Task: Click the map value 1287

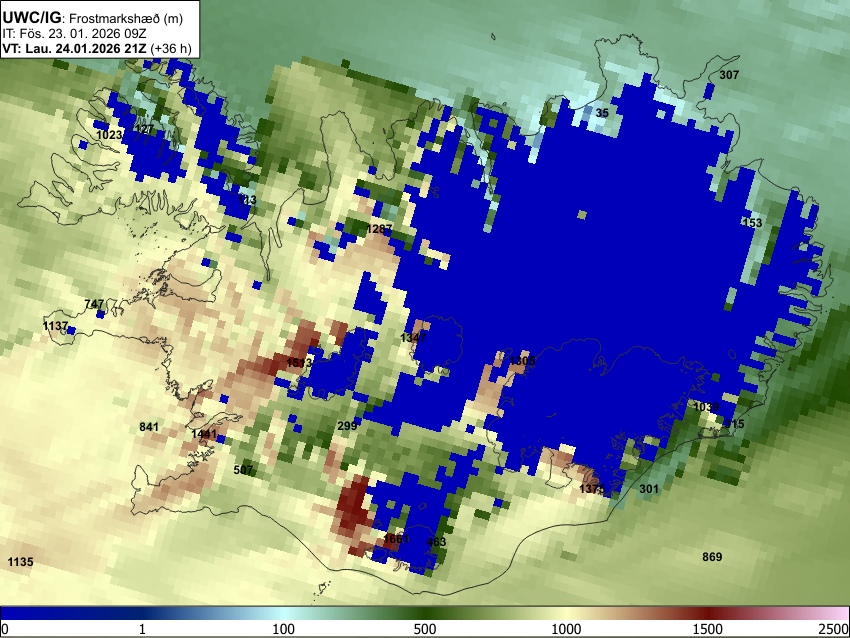Action: click(379, 229)
